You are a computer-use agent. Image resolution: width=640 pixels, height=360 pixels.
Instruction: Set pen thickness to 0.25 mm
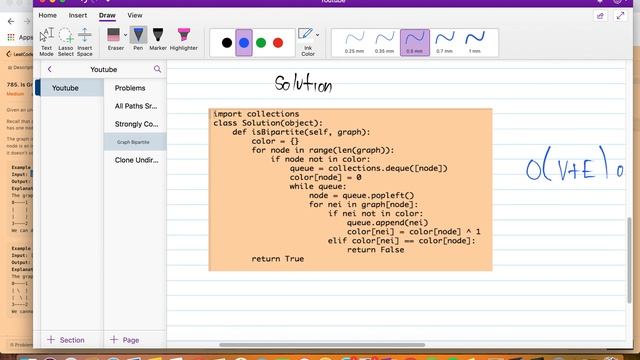[x=354, y=42]
